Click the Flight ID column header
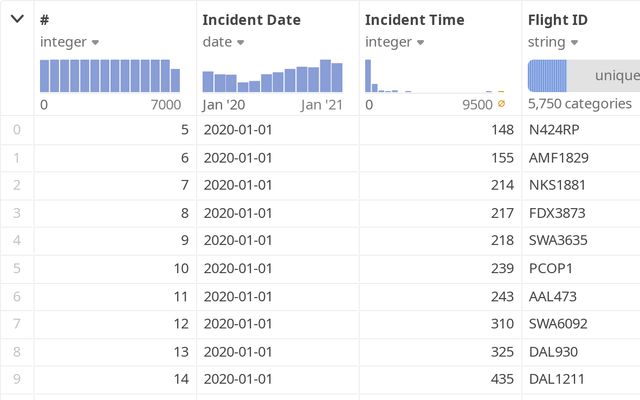The image size is (640, 400). pos(559,19)
